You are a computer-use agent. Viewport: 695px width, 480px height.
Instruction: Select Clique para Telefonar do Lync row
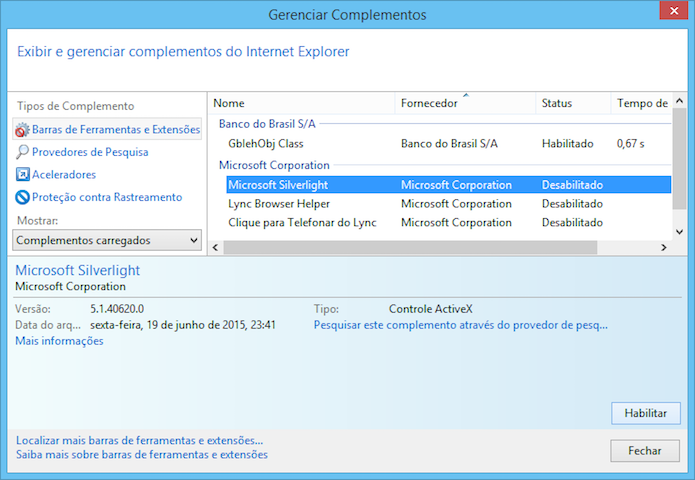click(302, 223)
